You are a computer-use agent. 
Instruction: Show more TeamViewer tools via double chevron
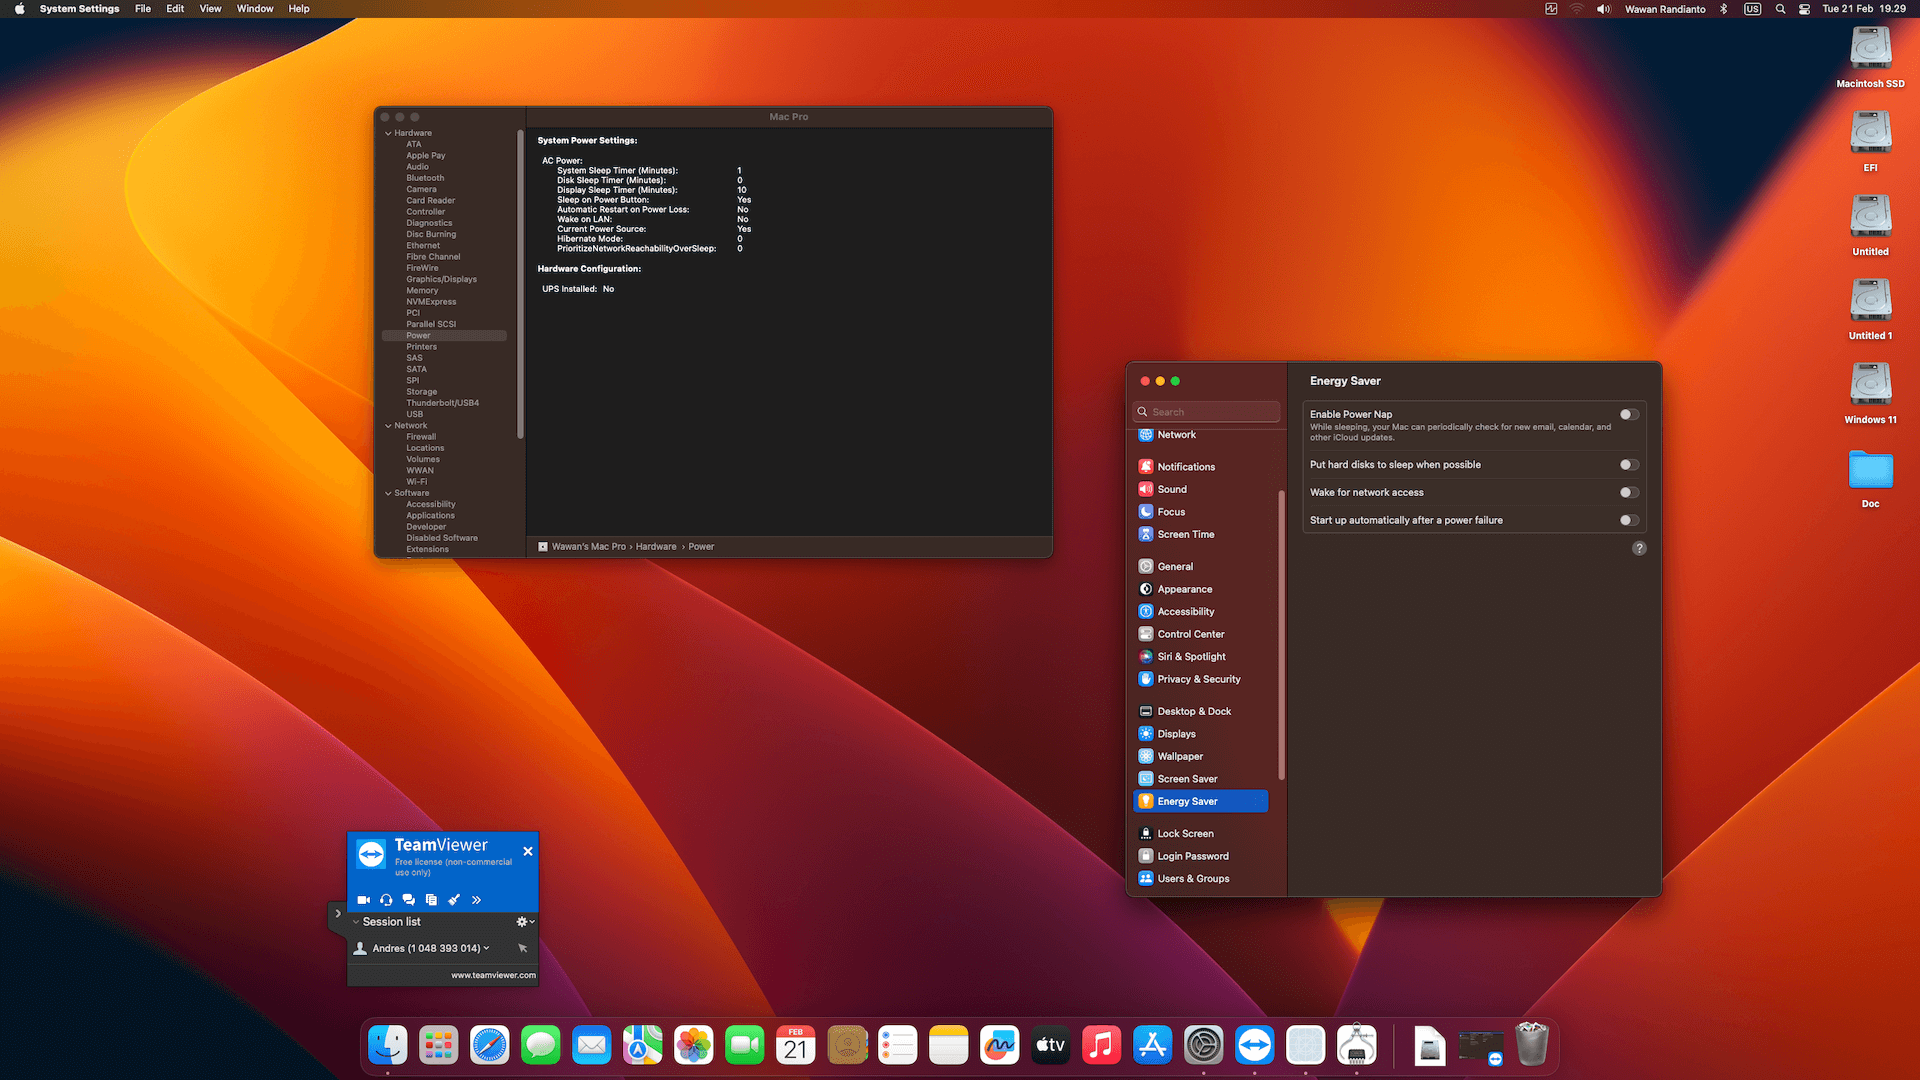click(476, 900)
